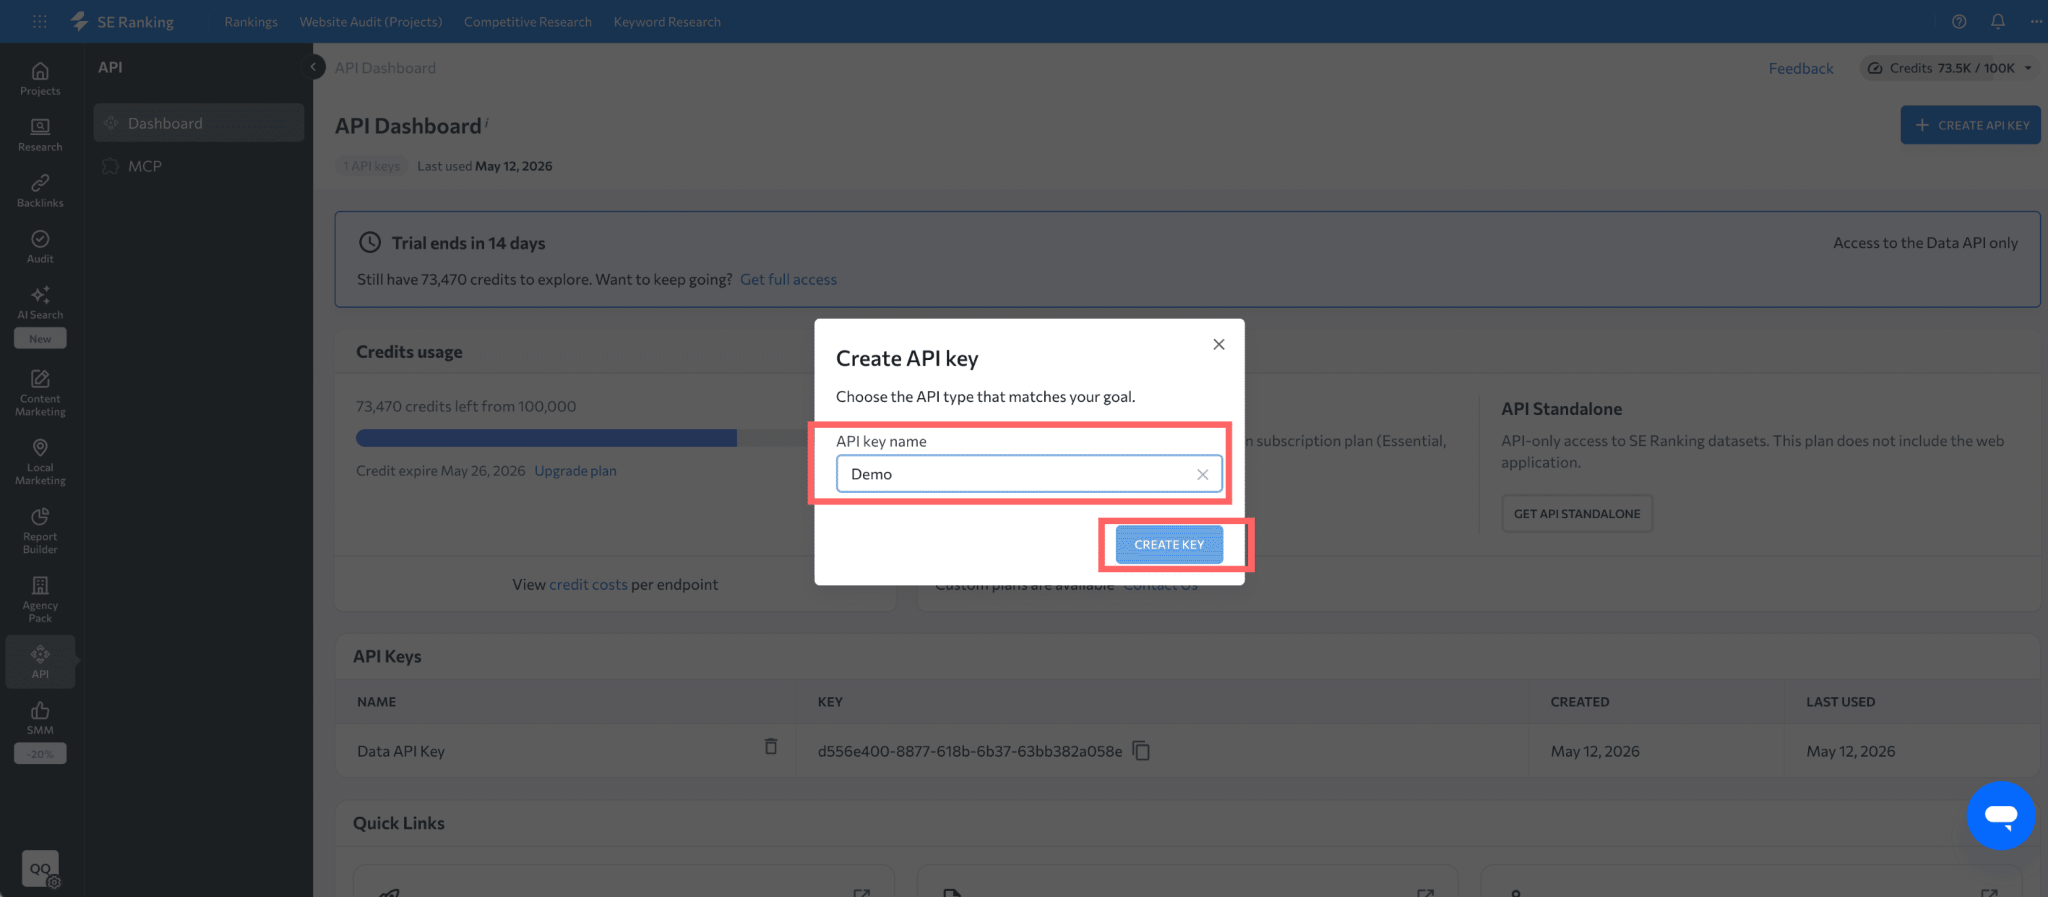
Task: Click the API Dashboard breadcrumb
Action: pyautogui.click(x=385, y=68)
